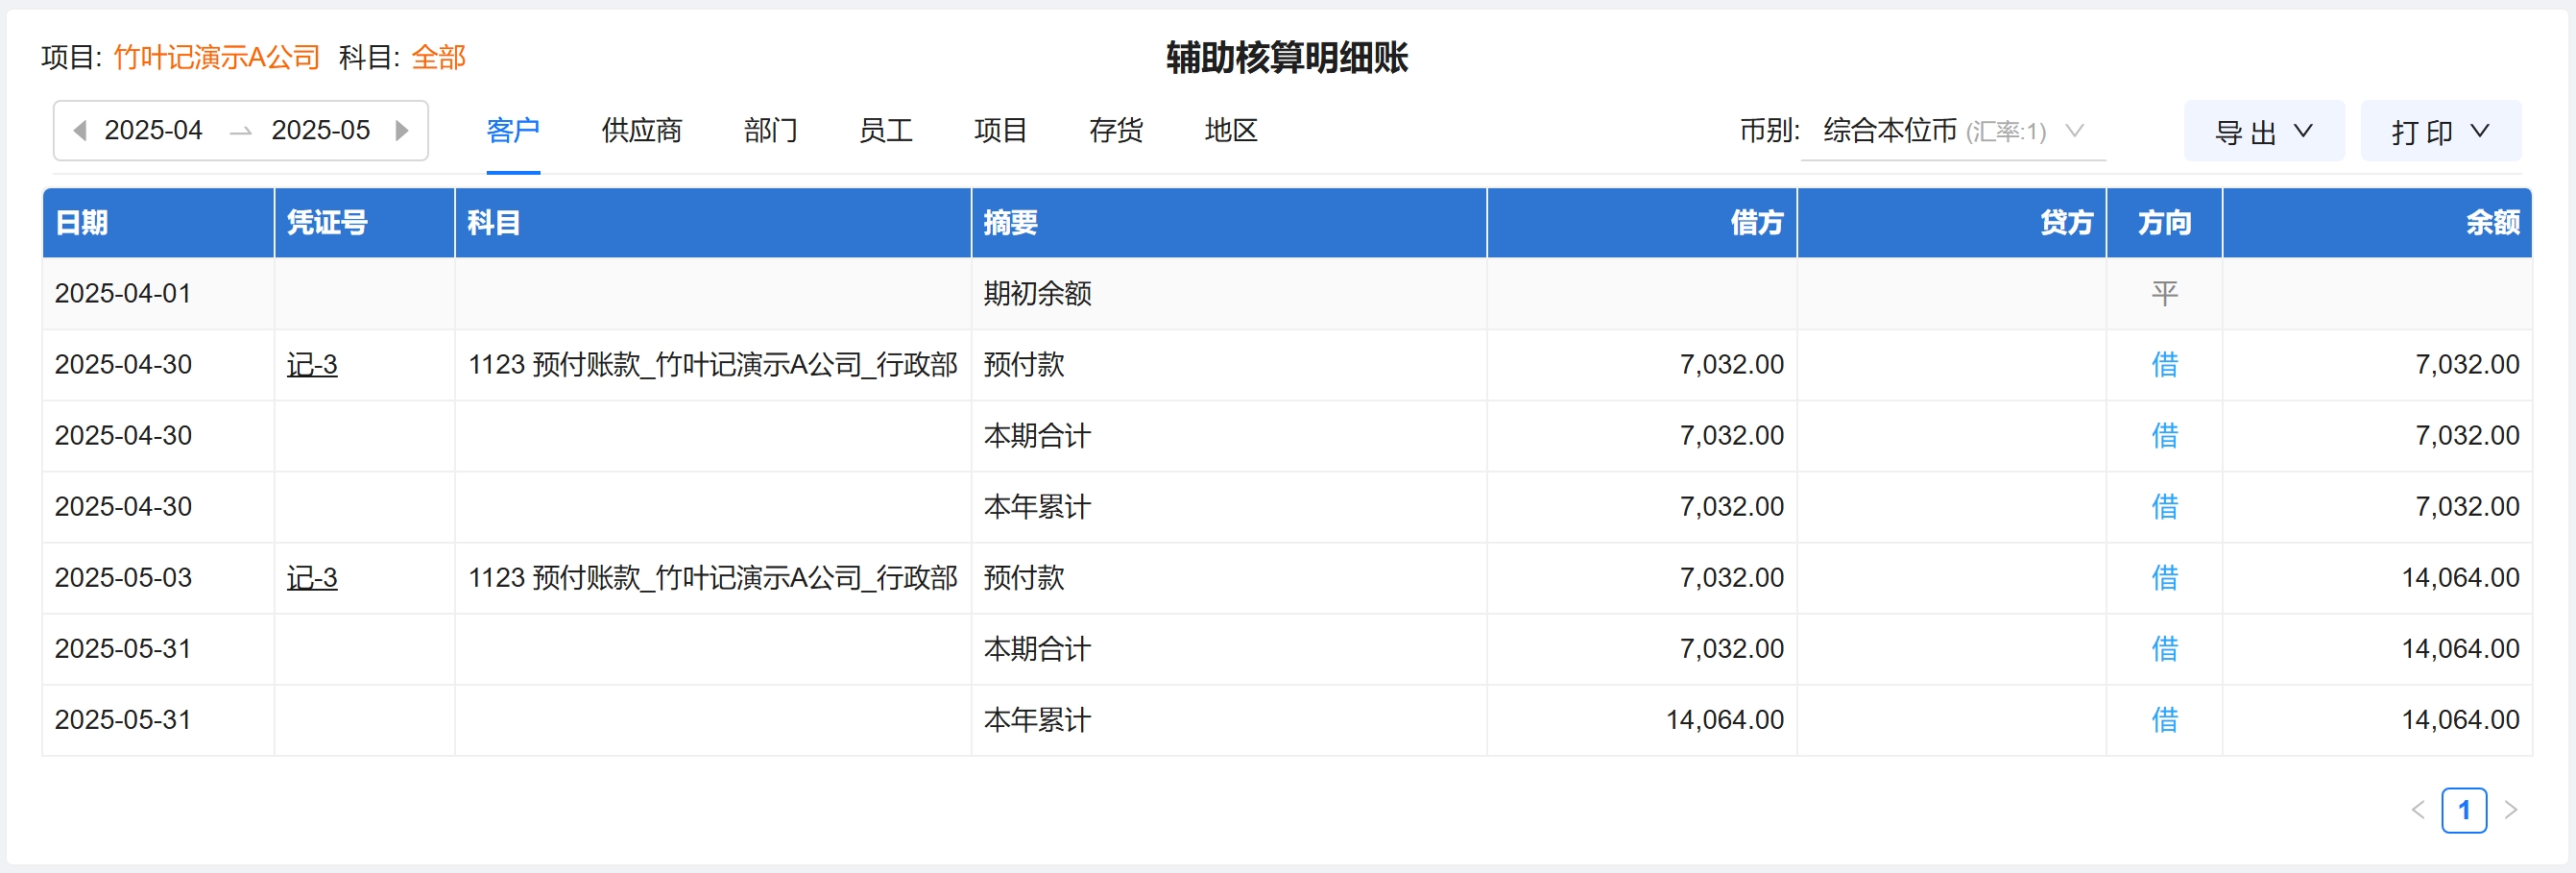Click the end period 2025-05 field

(320, 131)
